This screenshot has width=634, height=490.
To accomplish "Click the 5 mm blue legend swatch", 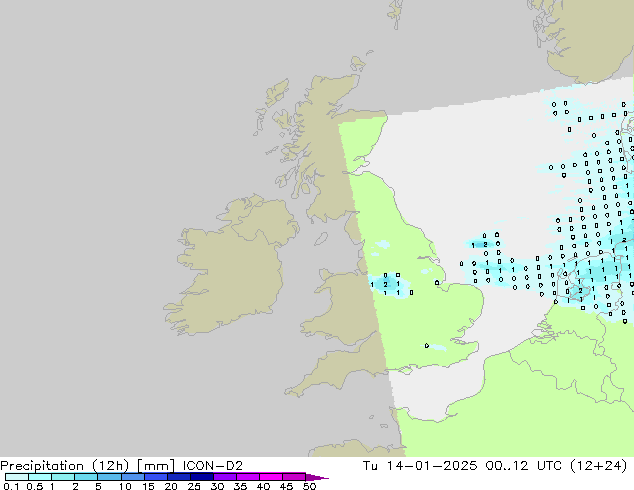I will [108, 477].
